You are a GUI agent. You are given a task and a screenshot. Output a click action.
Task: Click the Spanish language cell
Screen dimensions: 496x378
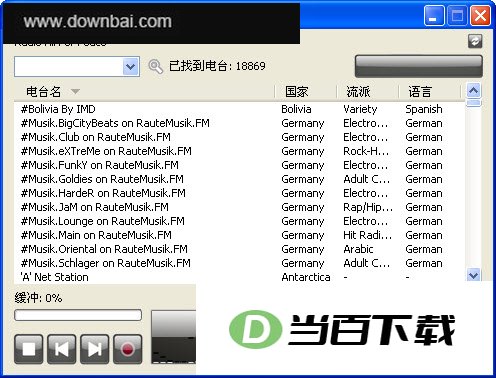424,109
